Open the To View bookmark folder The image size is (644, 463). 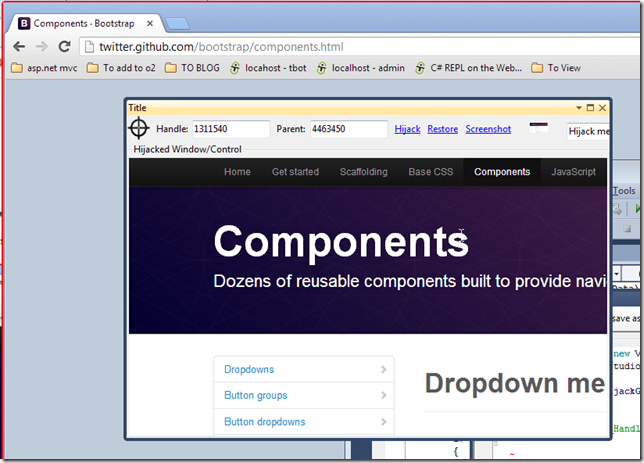(556, 68)
